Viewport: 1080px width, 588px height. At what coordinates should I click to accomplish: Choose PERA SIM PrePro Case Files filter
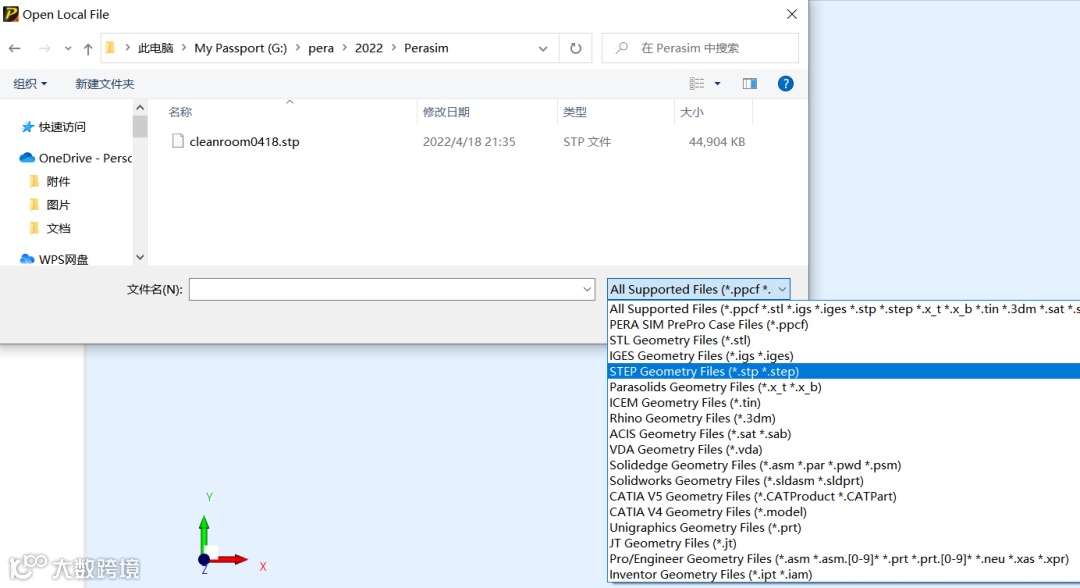click(844, 325)
